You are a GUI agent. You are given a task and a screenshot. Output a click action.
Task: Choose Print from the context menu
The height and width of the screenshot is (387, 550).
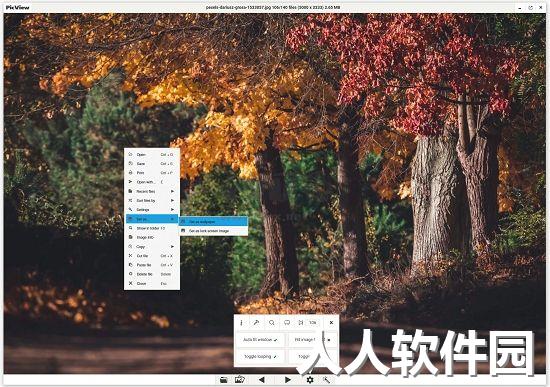152,173
